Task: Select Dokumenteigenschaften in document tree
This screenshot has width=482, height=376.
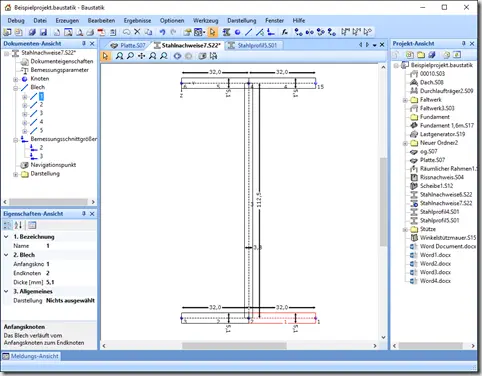Action: point(62,61)
